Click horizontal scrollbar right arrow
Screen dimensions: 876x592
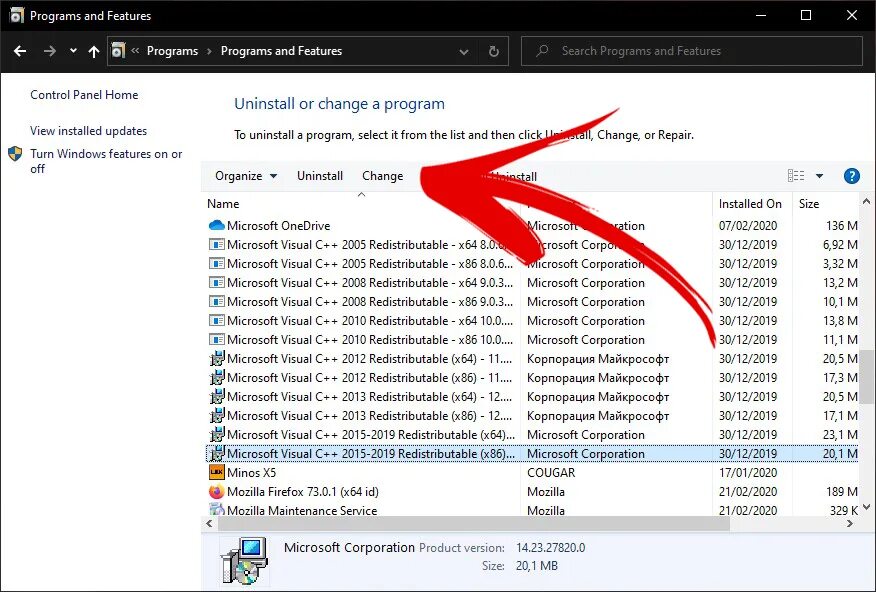pos(850,524)
